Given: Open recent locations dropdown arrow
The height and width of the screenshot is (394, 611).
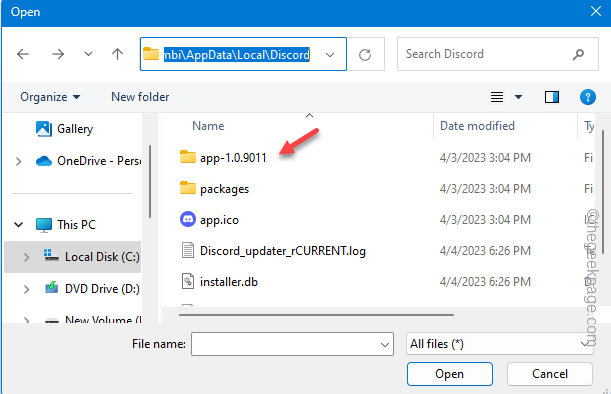Looking at the screenshot, I should coord(88,54).
